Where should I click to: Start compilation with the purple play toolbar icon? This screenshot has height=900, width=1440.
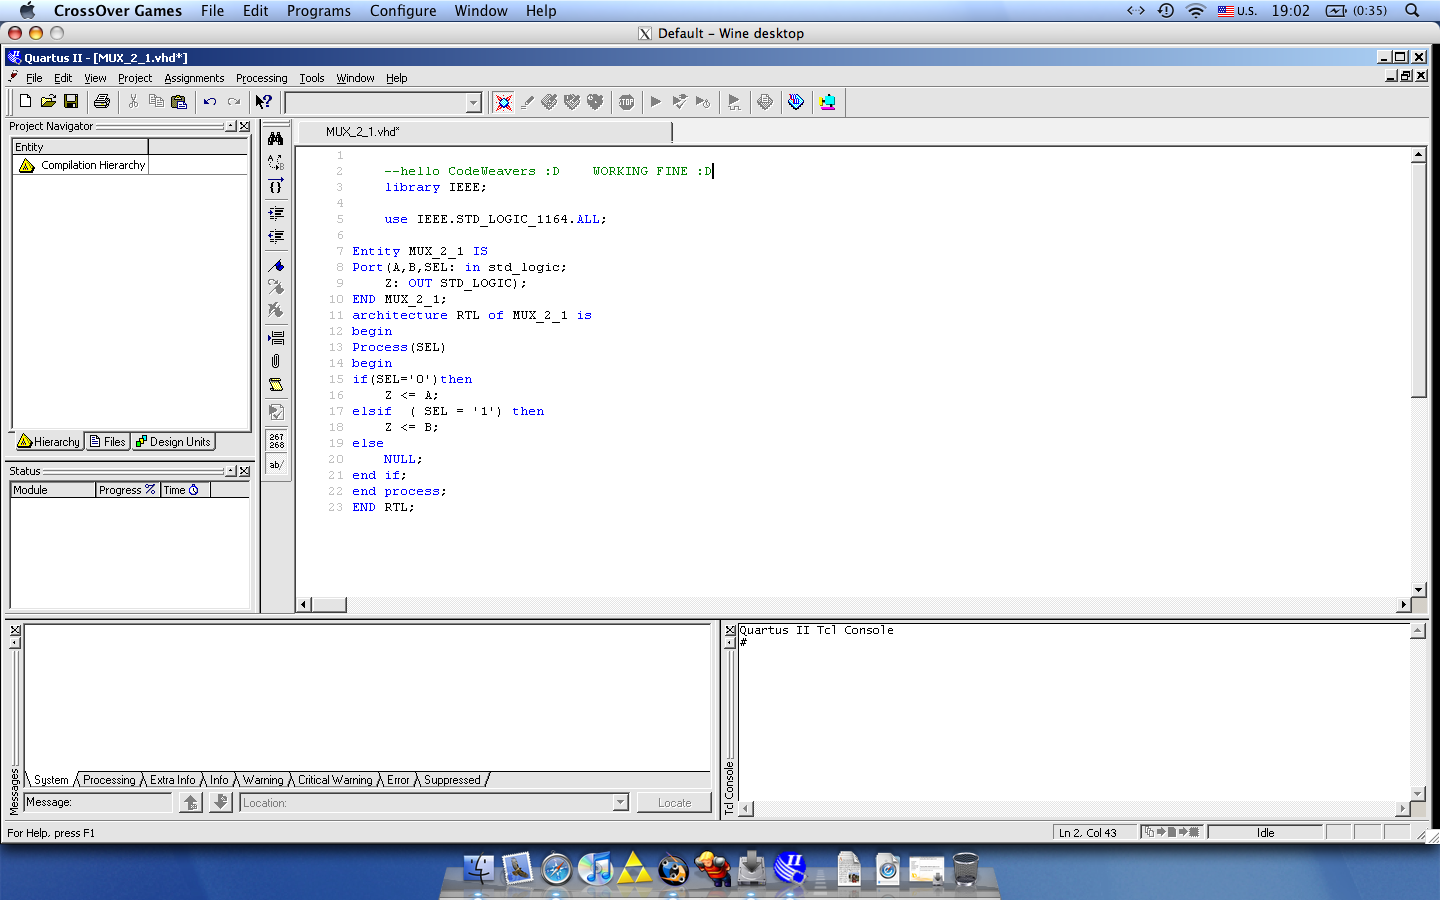(655, 101)
